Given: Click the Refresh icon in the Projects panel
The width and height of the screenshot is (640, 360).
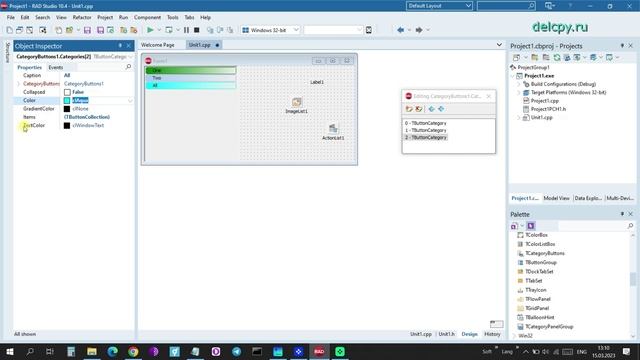Looking at the screenshot, I should click(557, 58).
